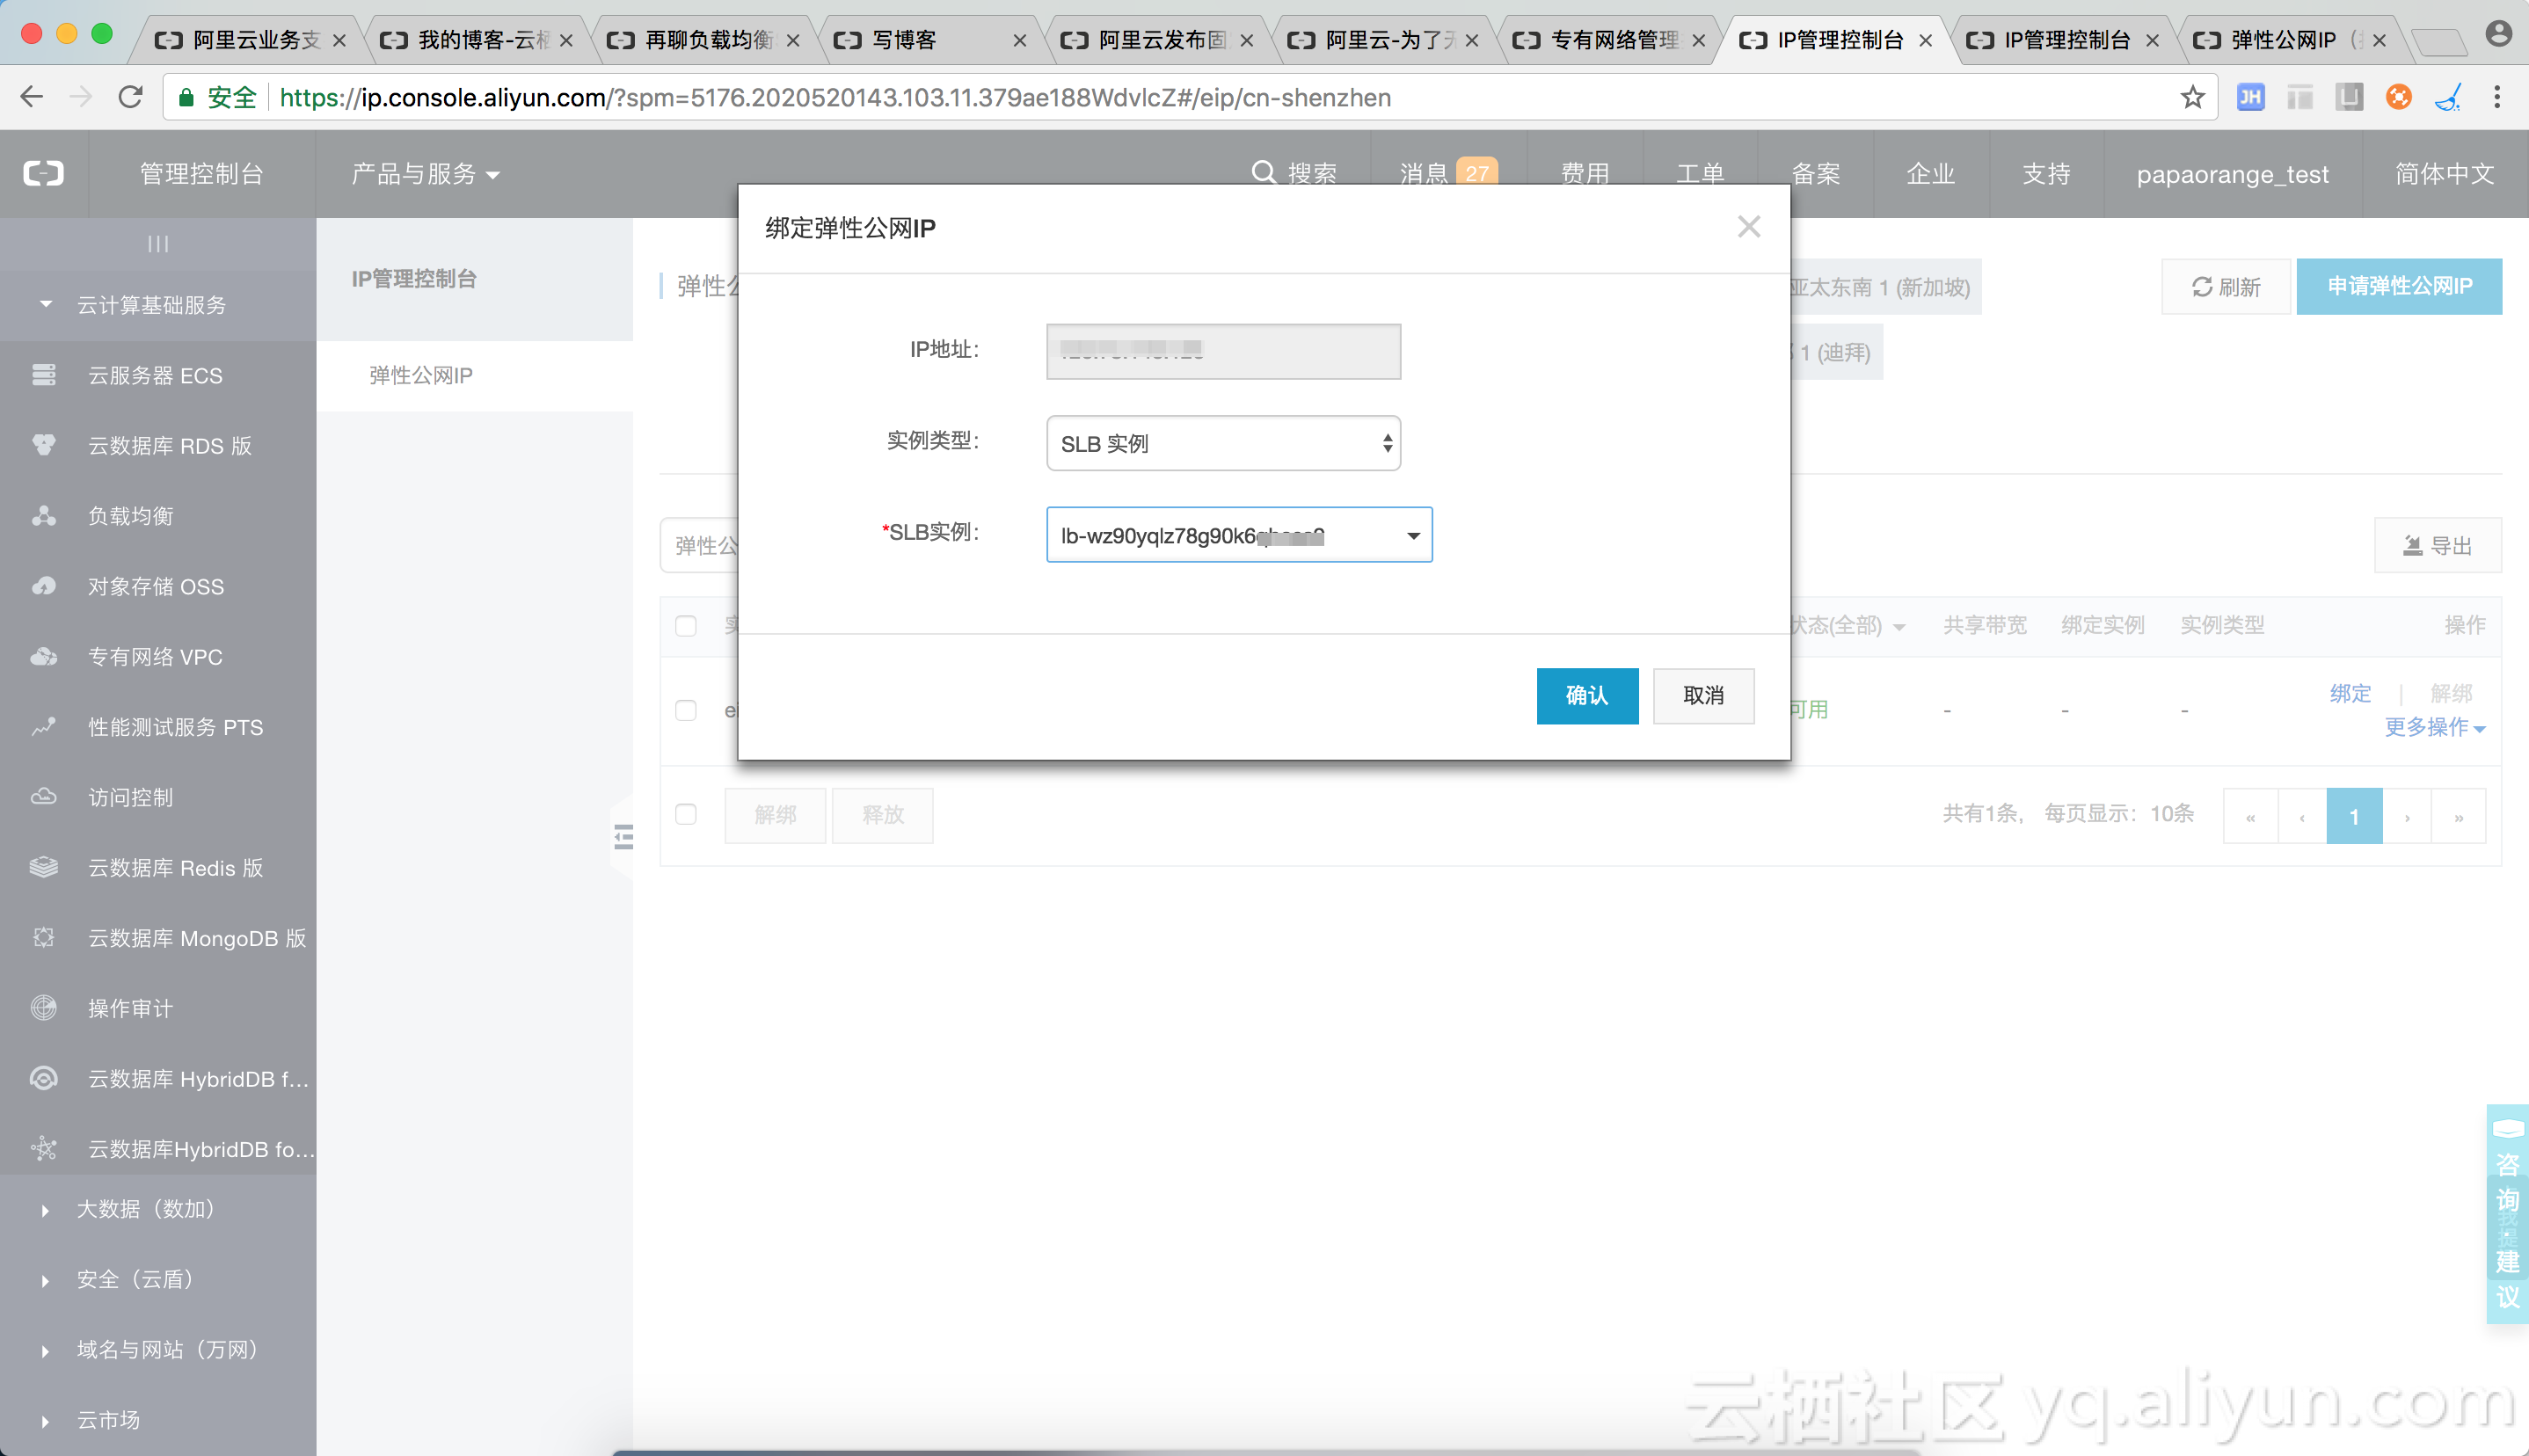This screenshot has width=2529, height=1456.
Task: Click the 取消 button
Action: click(x=1703, y=696)
